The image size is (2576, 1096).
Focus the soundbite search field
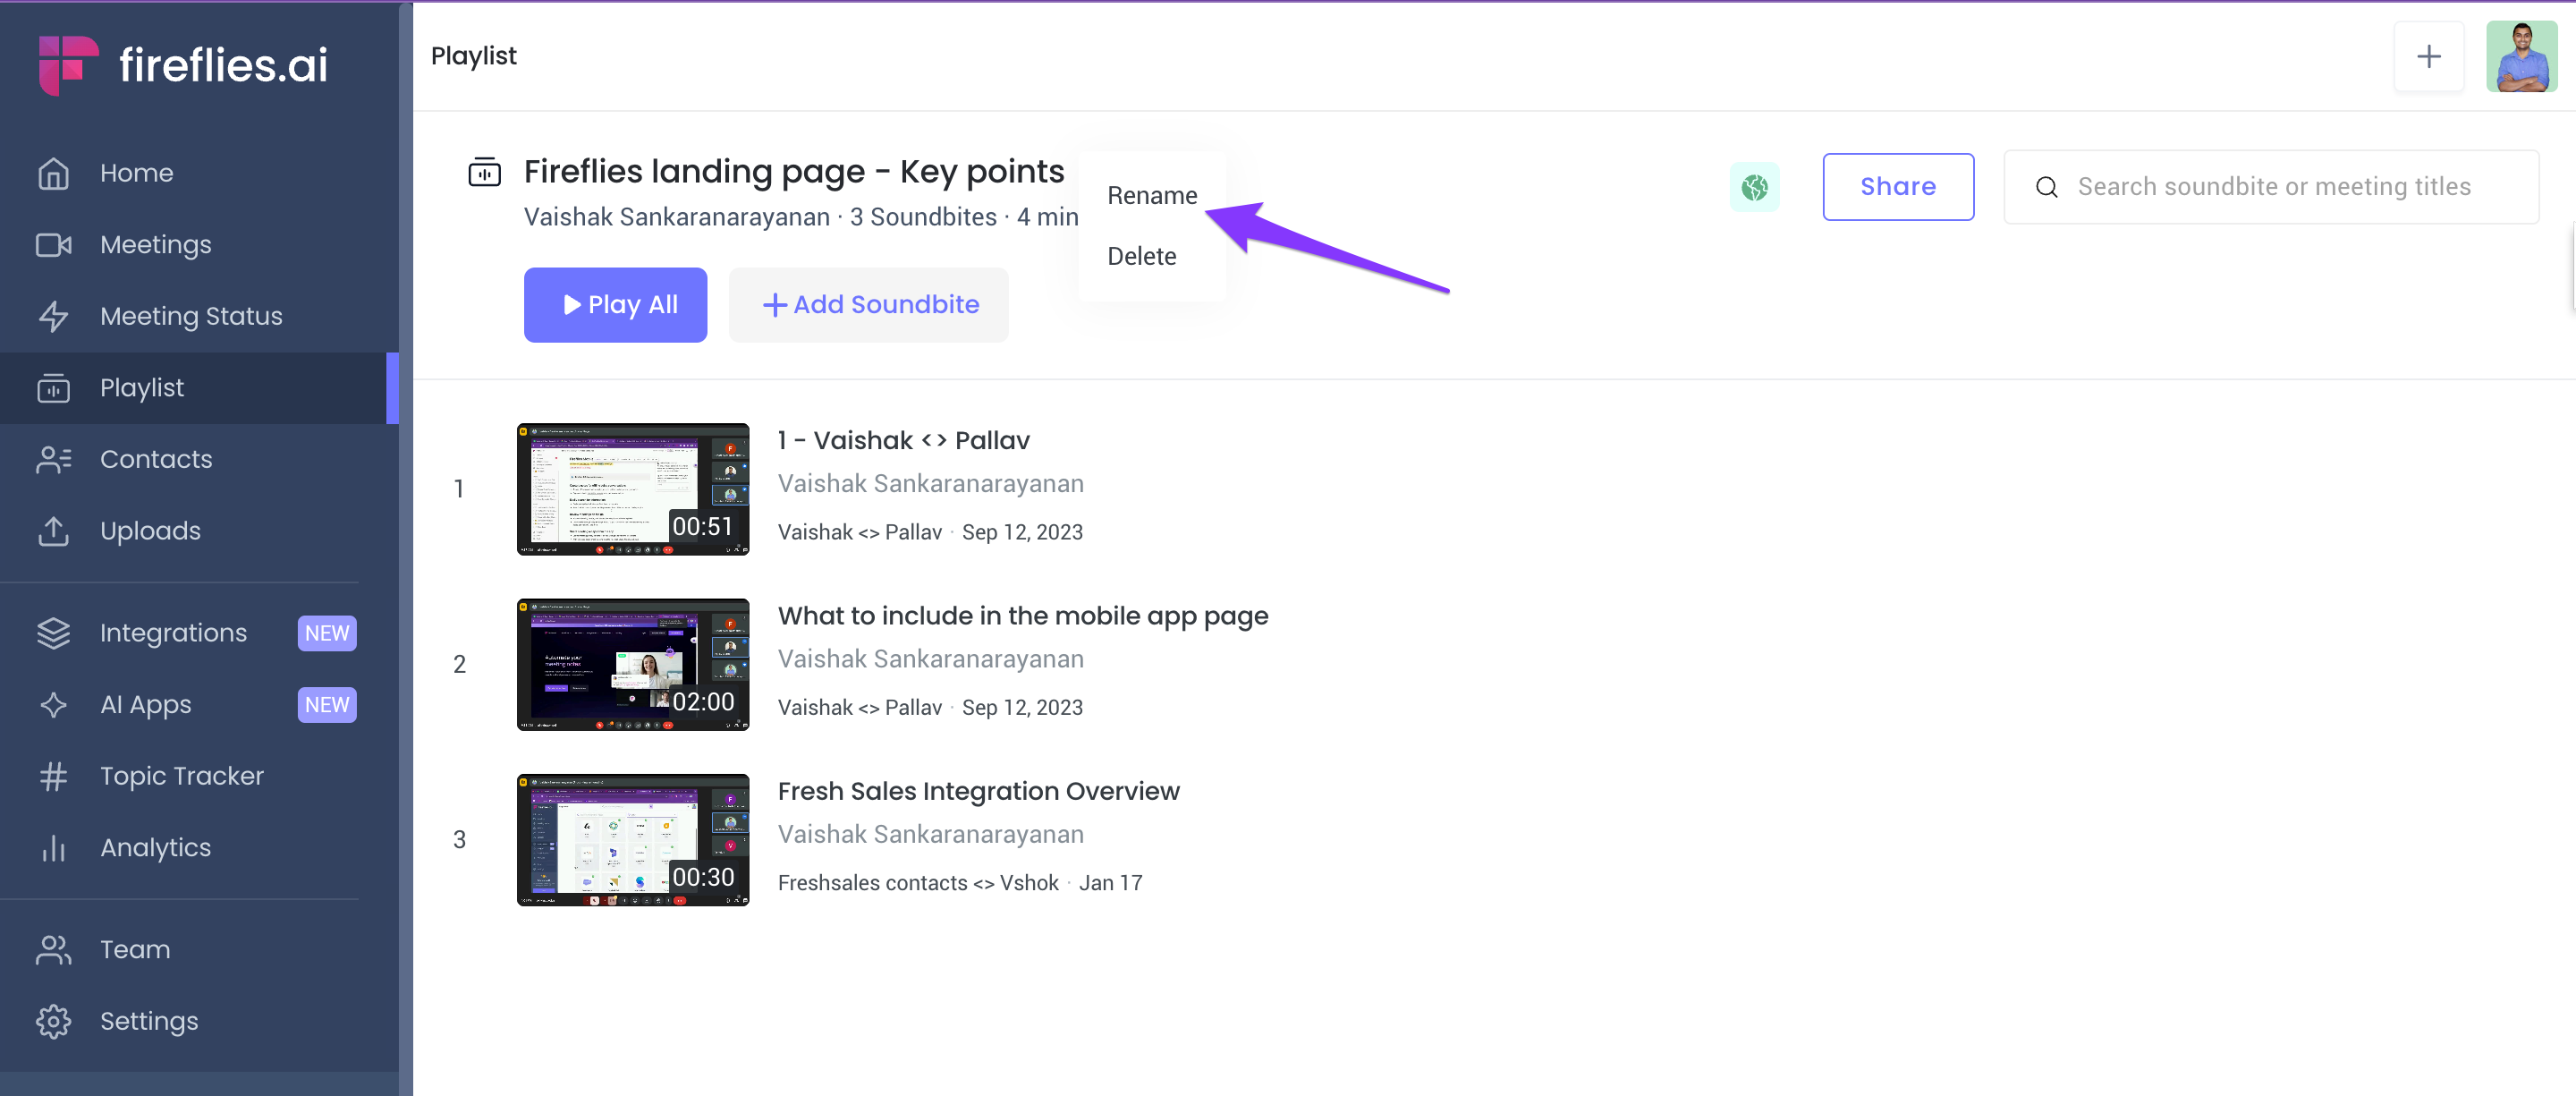point(2271,187)
